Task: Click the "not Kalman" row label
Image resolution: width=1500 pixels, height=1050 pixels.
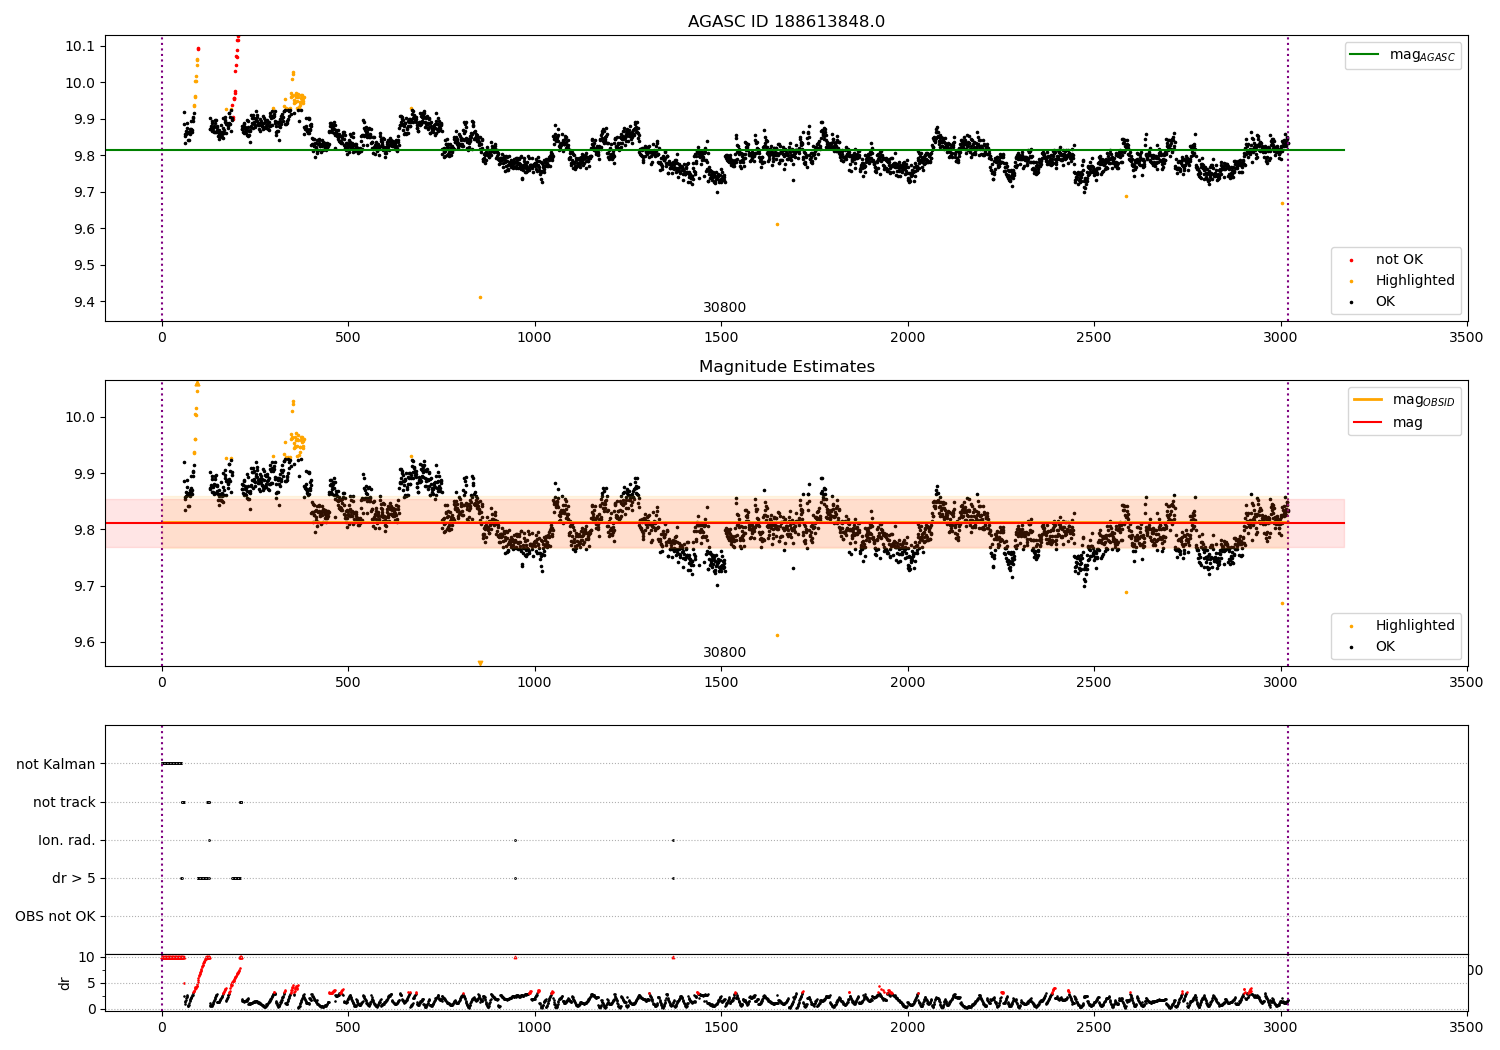Action: [x=56, y=764]
